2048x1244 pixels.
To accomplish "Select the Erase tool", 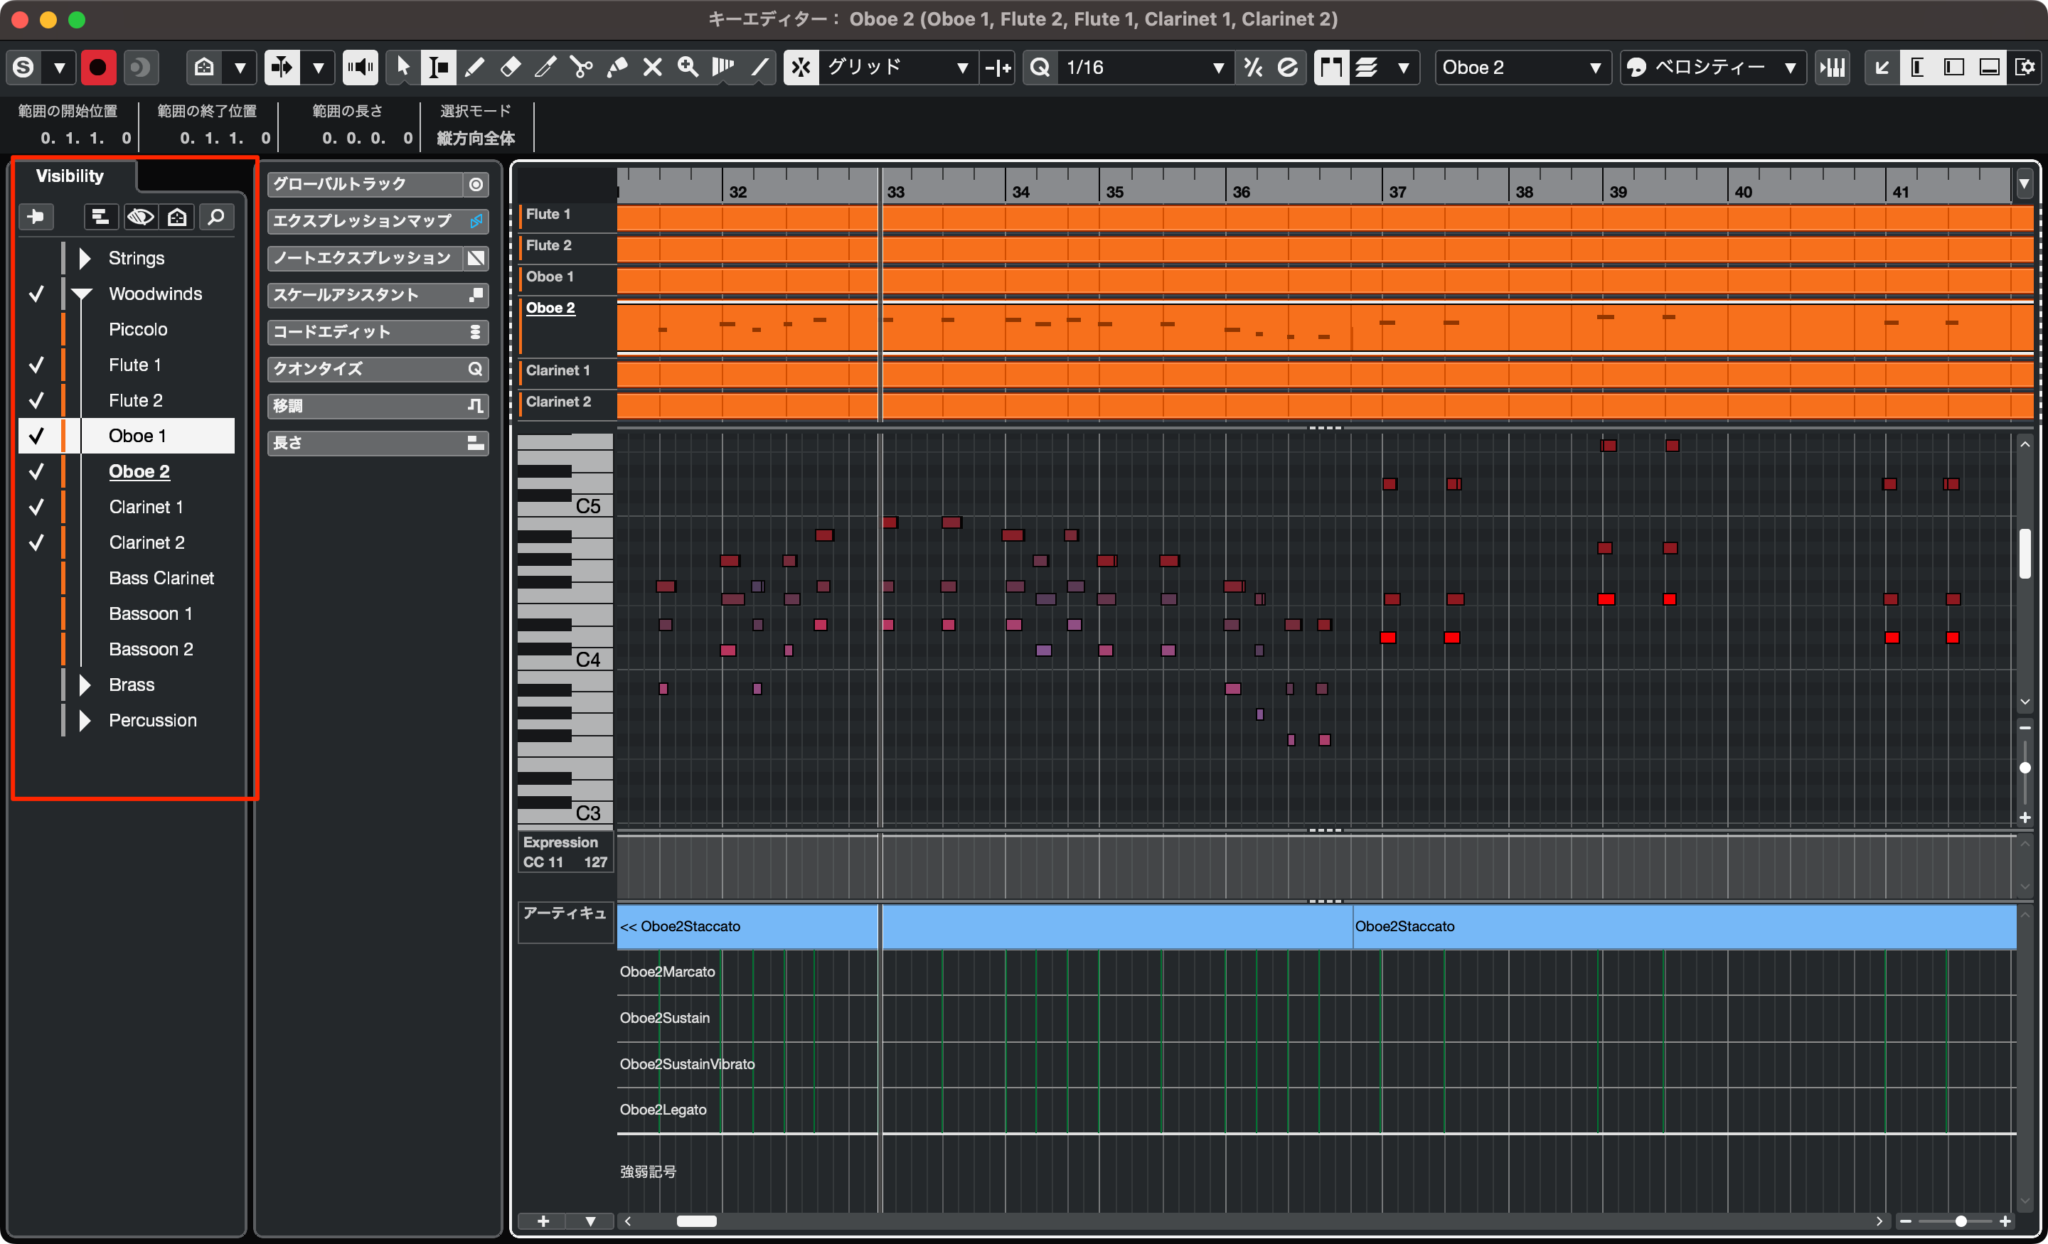I will click(x=511, y=67).
